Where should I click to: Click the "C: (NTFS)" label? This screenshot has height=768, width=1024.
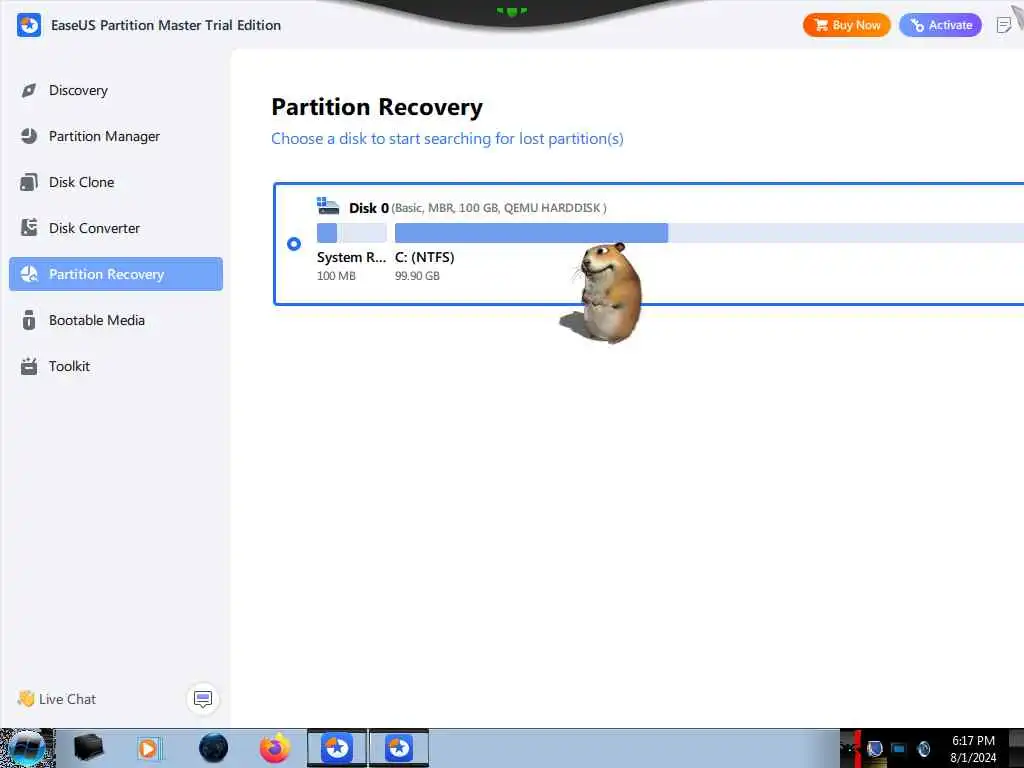tap(424, 257)
